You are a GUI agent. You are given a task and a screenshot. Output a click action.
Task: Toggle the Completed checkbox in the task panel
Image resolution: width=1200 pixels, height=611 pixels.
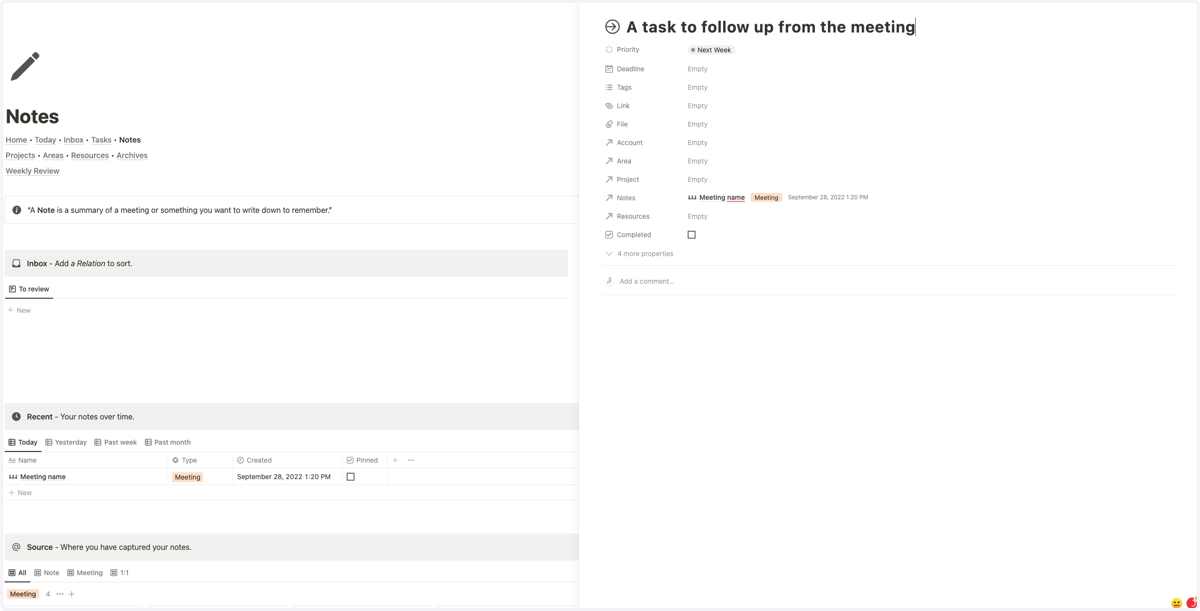coord(691,235)
